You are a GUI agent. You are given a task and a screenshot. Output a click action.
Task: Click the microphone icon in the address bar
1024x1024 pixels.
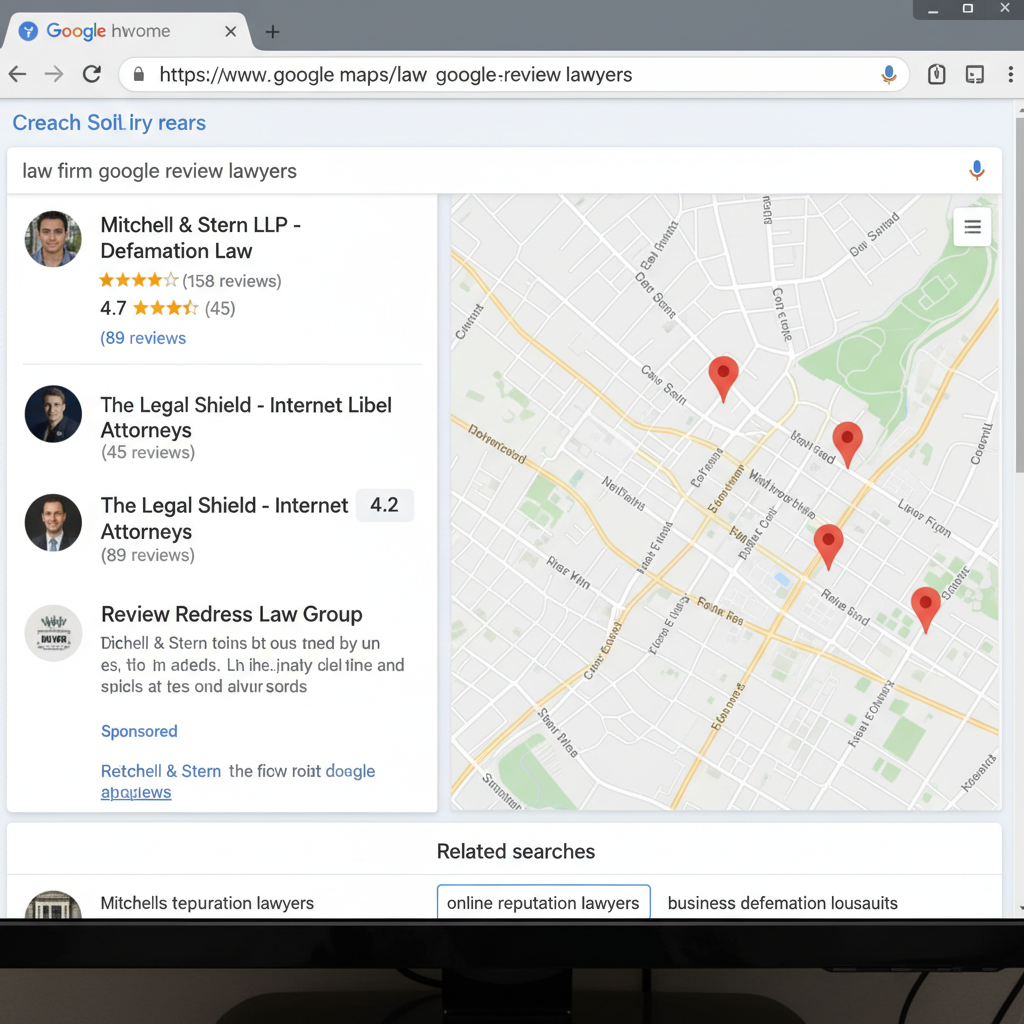(889, 74)
